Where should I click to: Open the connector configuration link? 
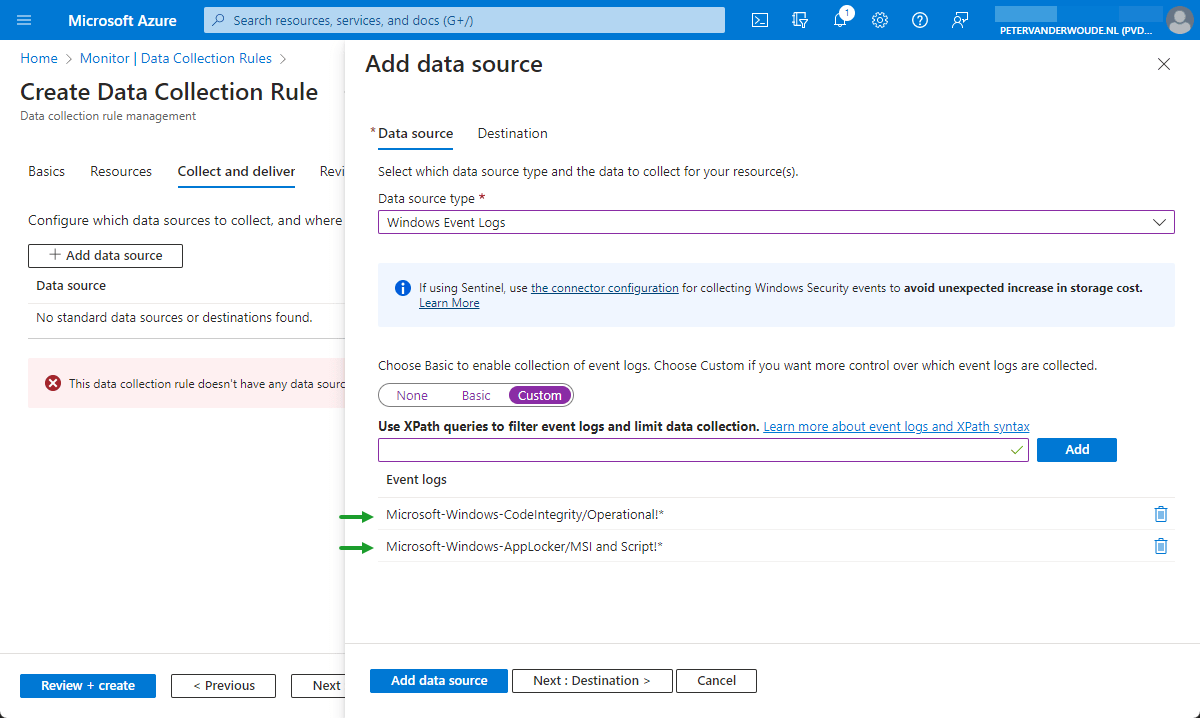point(604,287)
